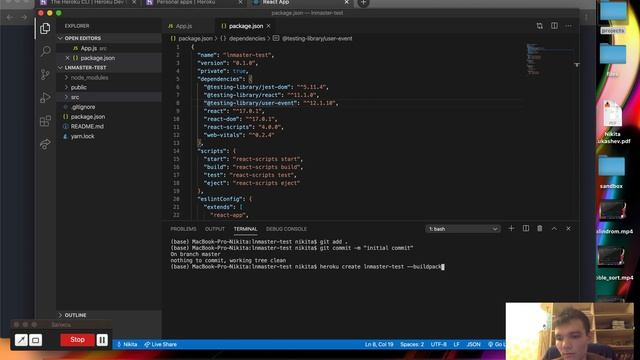The height and width of the screenshot is (360, 640).
Task: Click the browser back arrow
Action: 10,17
